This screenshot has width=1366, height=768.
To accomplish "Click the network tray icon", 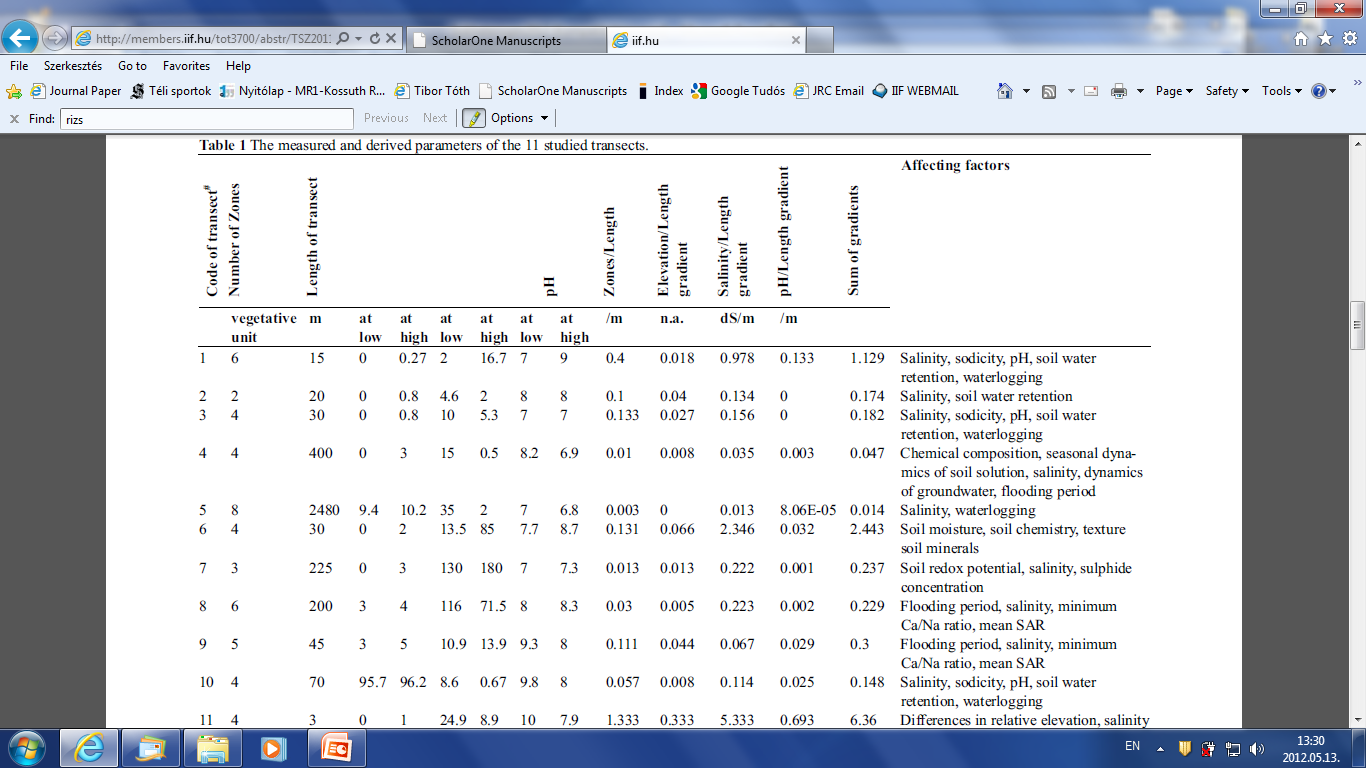I will click(1232, 748).
